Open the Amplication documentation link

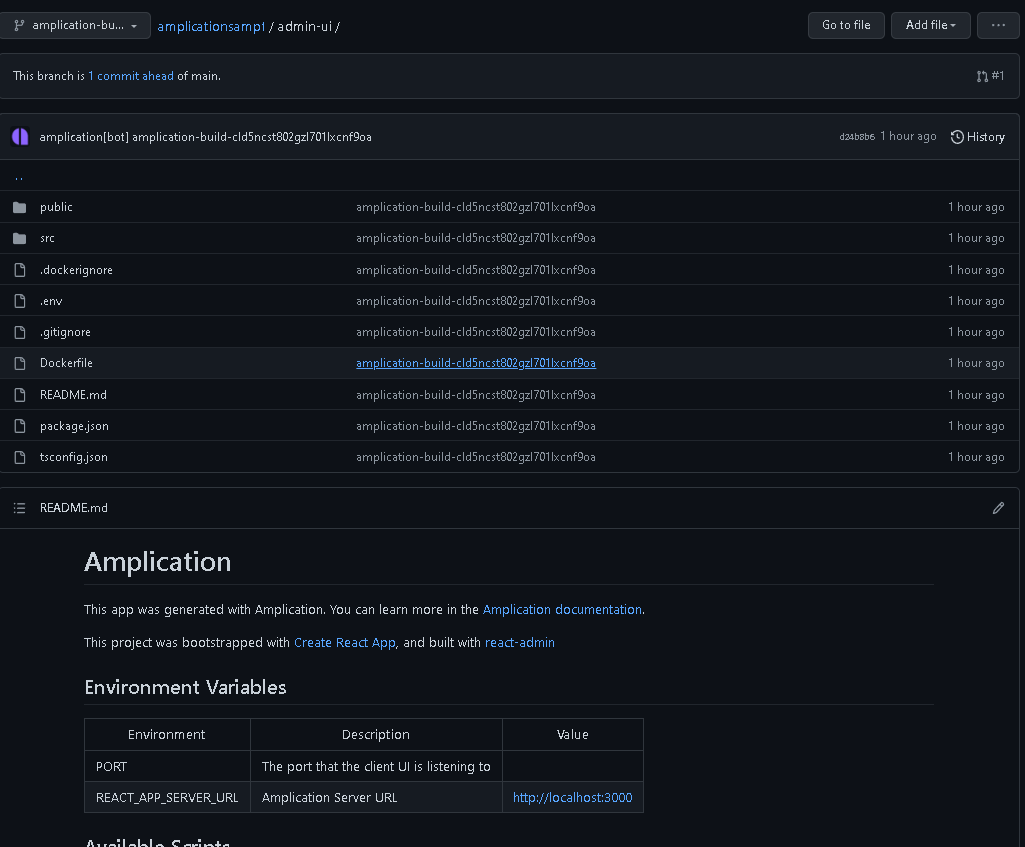562,609
